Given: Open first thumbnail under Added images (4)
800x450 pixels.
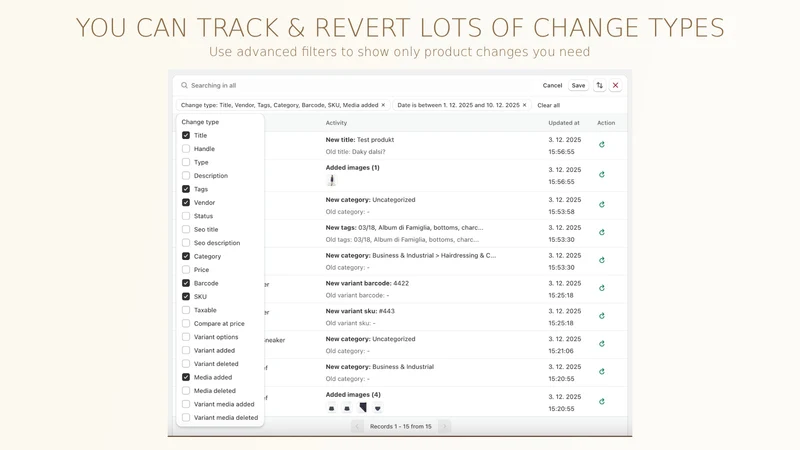Looking at the screenshot, I should tap(332, 408).
